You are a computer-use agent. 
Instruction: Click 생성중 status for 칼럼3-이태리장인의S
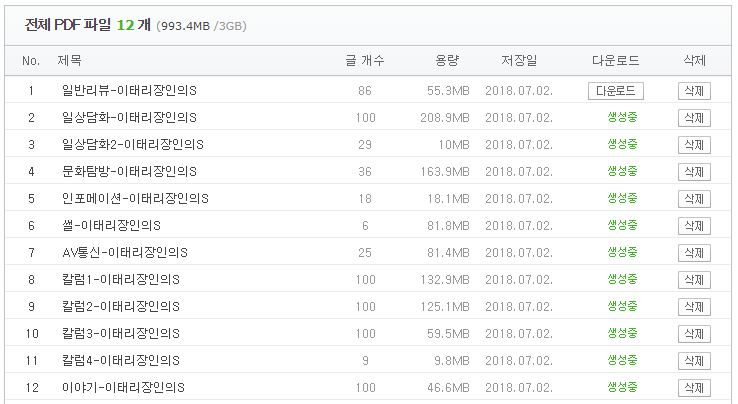622,333
